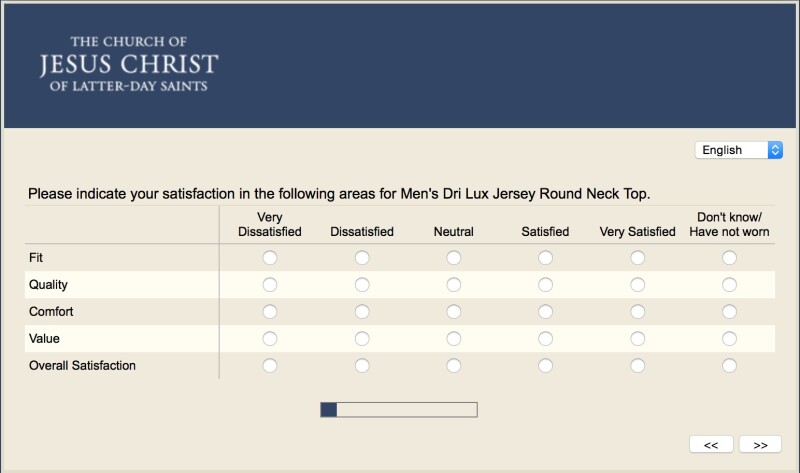Click the previous page << button
The image size is (800, 473).
[711, 445]
